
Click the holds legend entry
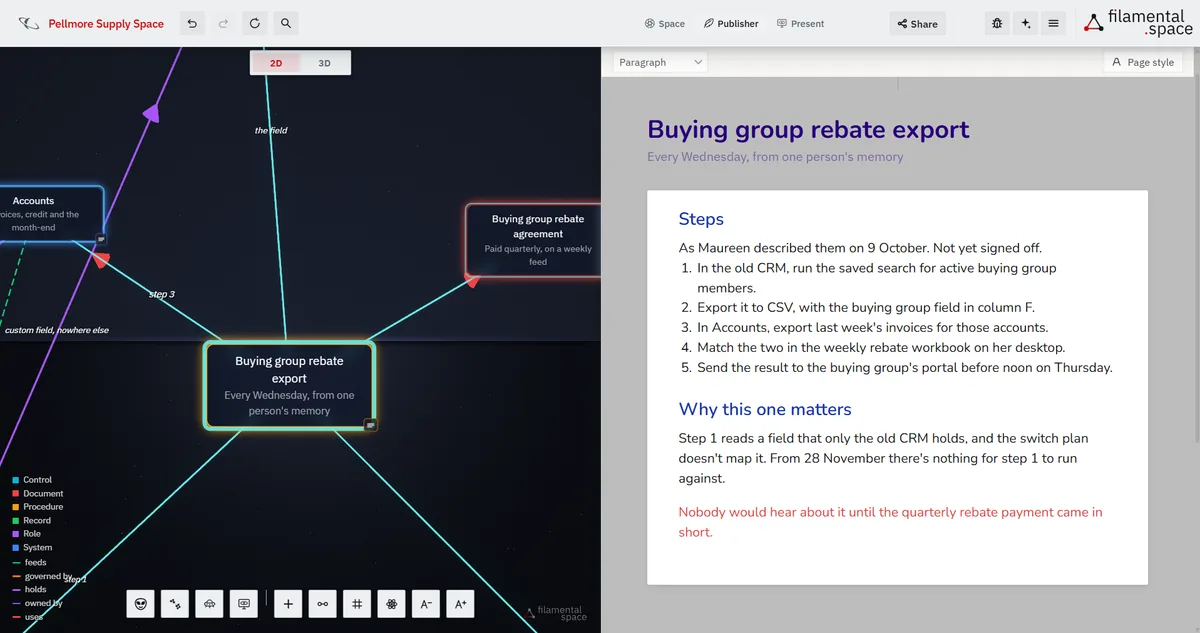click(x=29, y=590)
